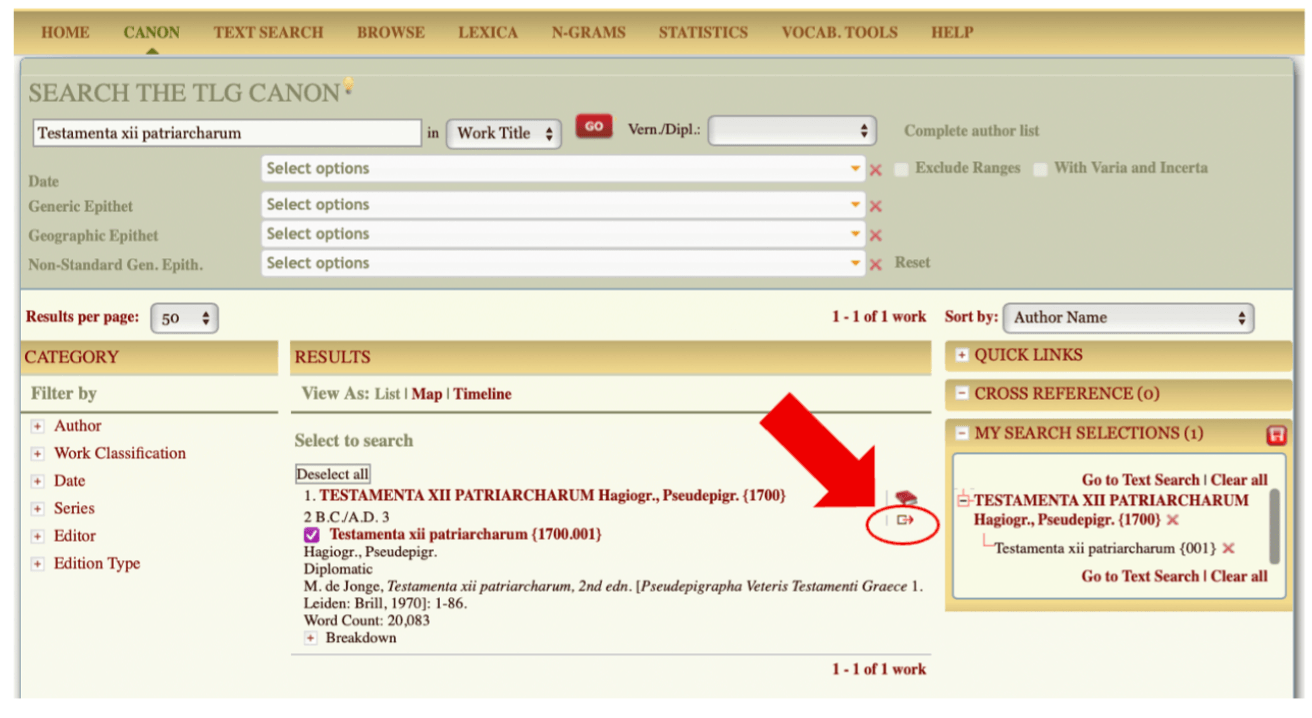Enable the Exclude Ranges checkbox
1312x718 pixels.
(901, 169)
